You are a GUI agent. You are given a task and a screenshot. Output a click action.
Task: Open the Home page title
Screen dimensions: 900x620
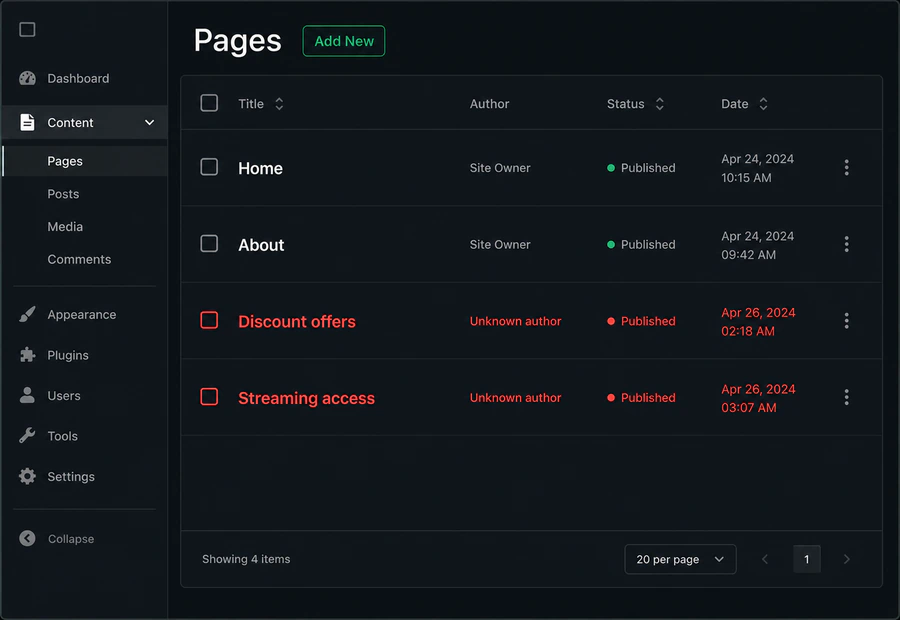point(261,168)
